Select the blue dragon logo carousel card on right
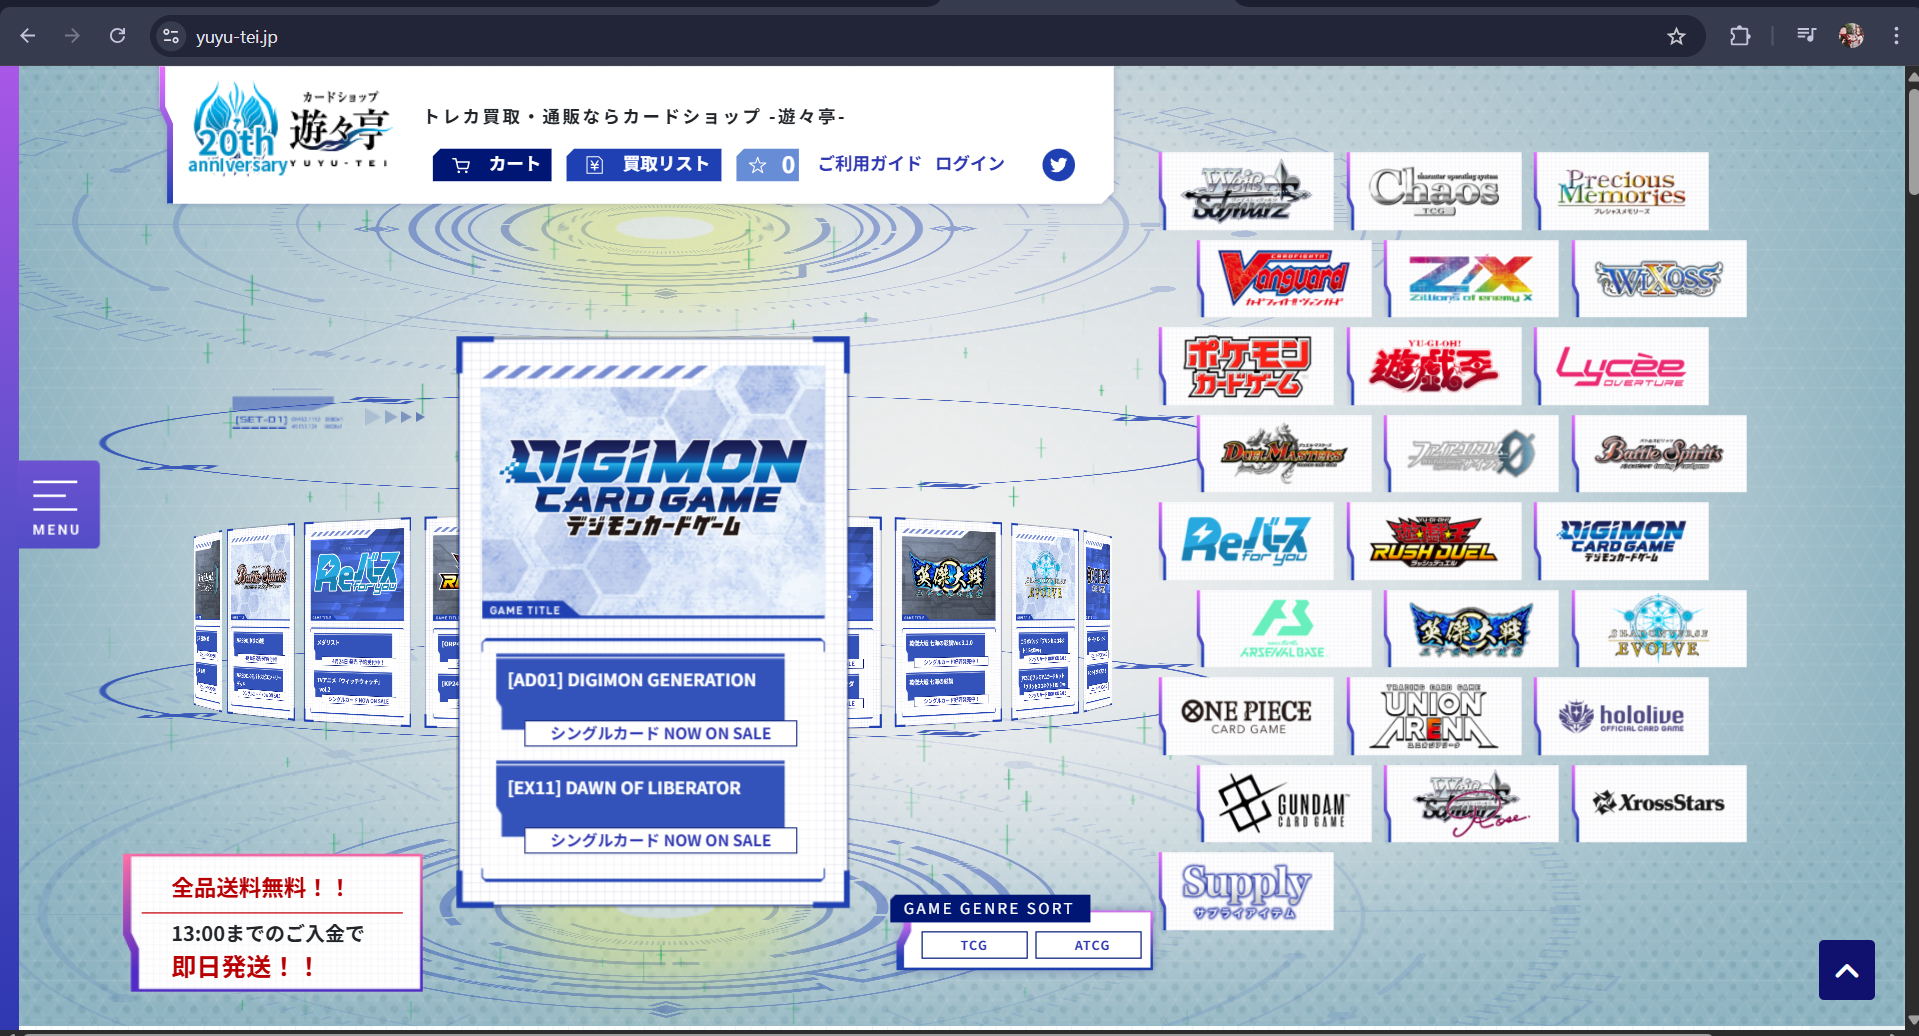The height and width of the screenshot is (1036, 1919). click(948, 620)
